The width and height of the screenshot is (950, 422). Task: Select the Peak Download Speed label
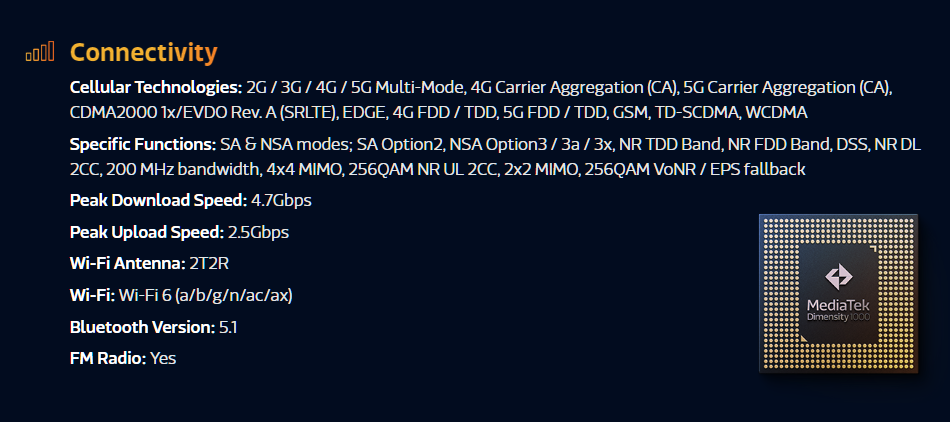click(158, 201)
